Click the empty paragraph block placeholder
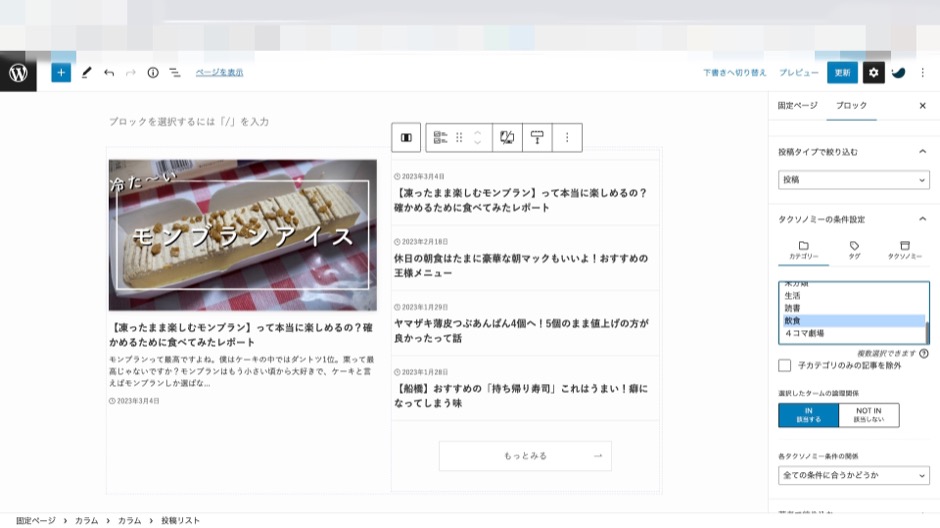 [189, 122]
